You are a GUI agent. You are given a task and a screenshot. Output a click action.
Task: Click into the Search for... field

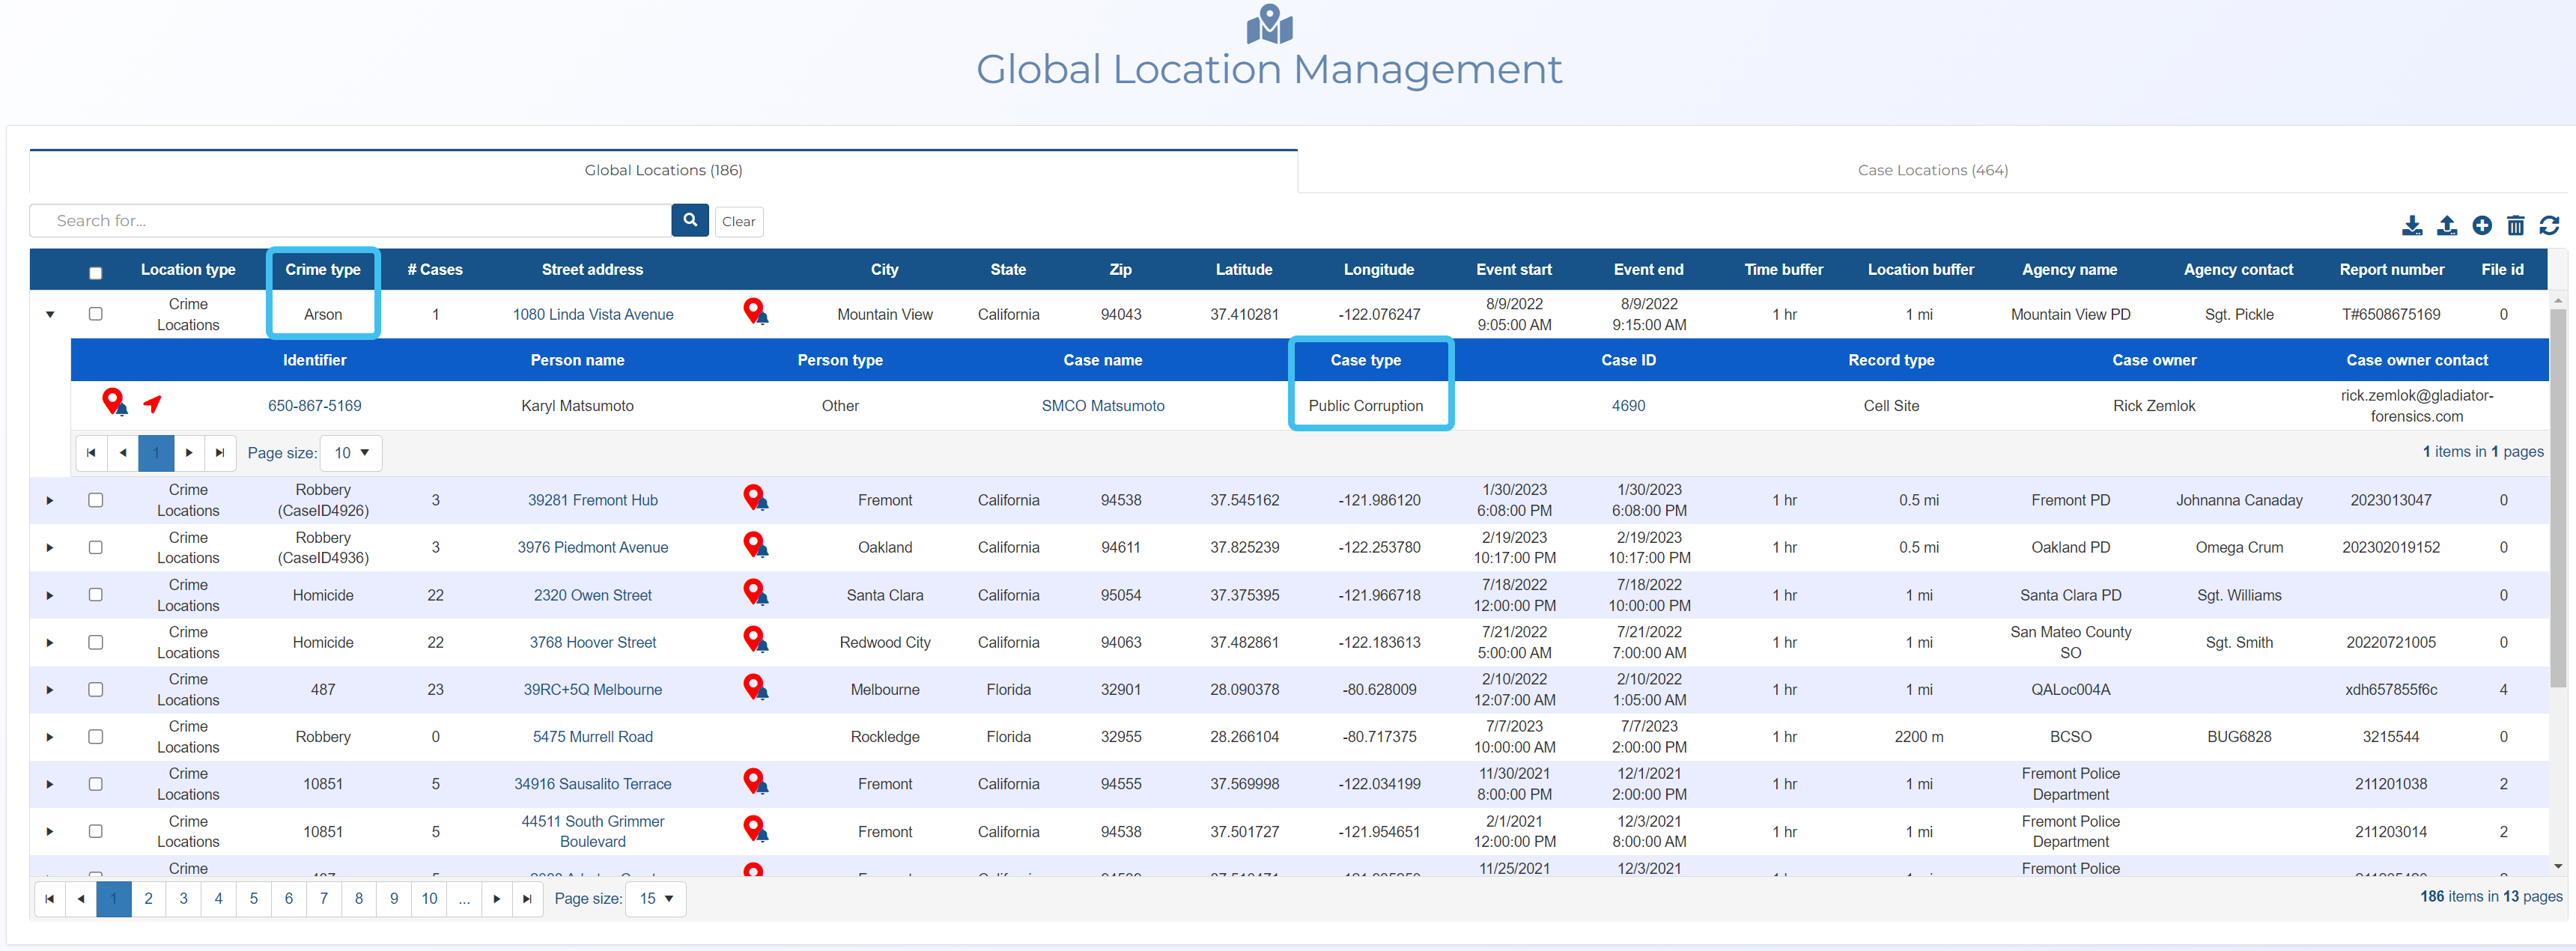click(x=350, y=220)
